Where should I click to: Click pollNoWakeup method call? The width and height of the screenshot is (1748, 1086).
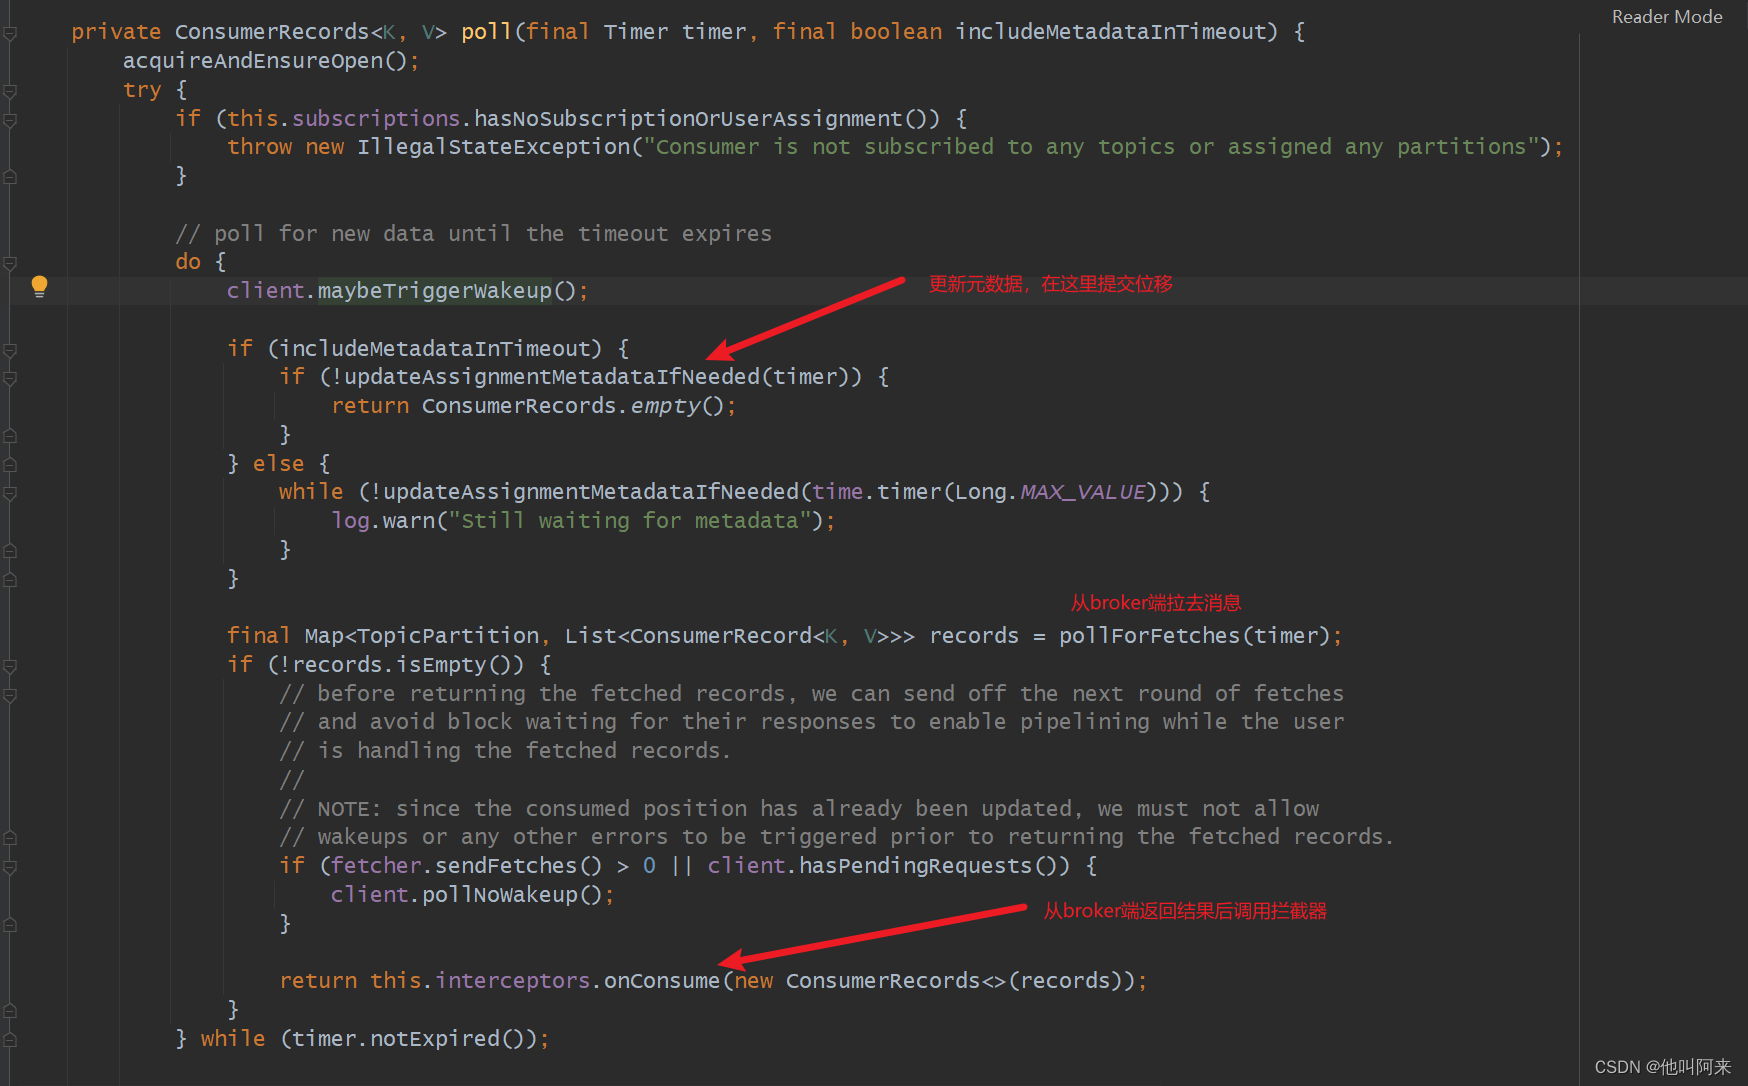pyautogui.click(x=499, y=895)
